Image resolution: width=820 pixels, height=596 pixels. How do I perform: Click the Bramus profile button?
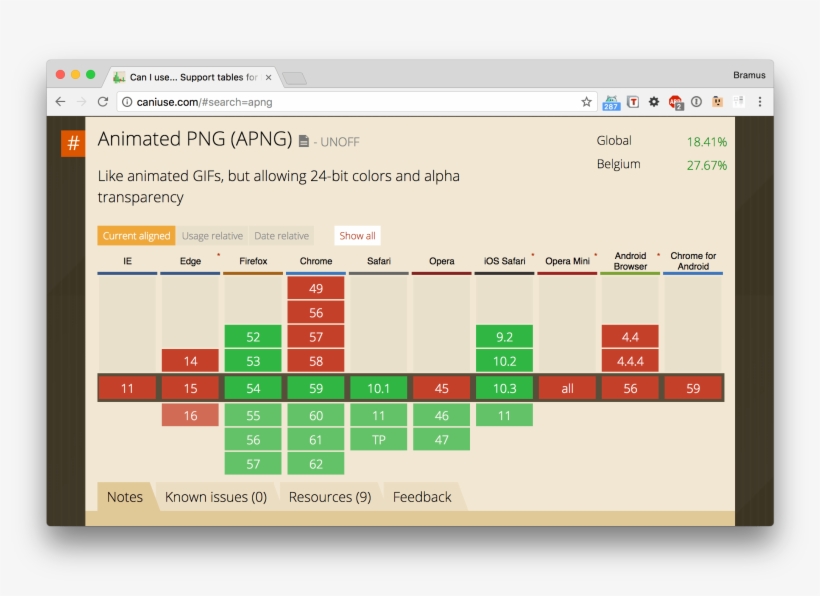(749, 75)
